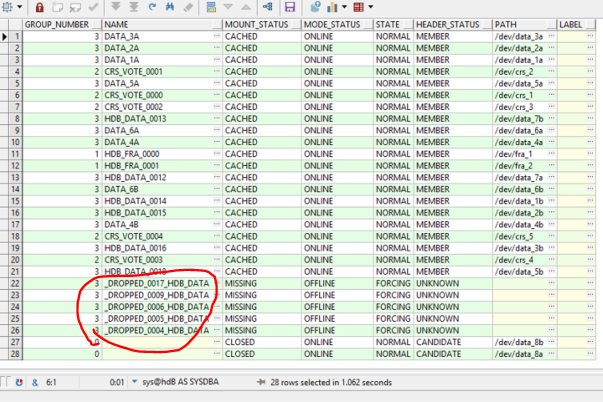Select row number 27 header
The width and height of the screenshot is (603, 402).
pyautogui.click(x=14, y=340)
